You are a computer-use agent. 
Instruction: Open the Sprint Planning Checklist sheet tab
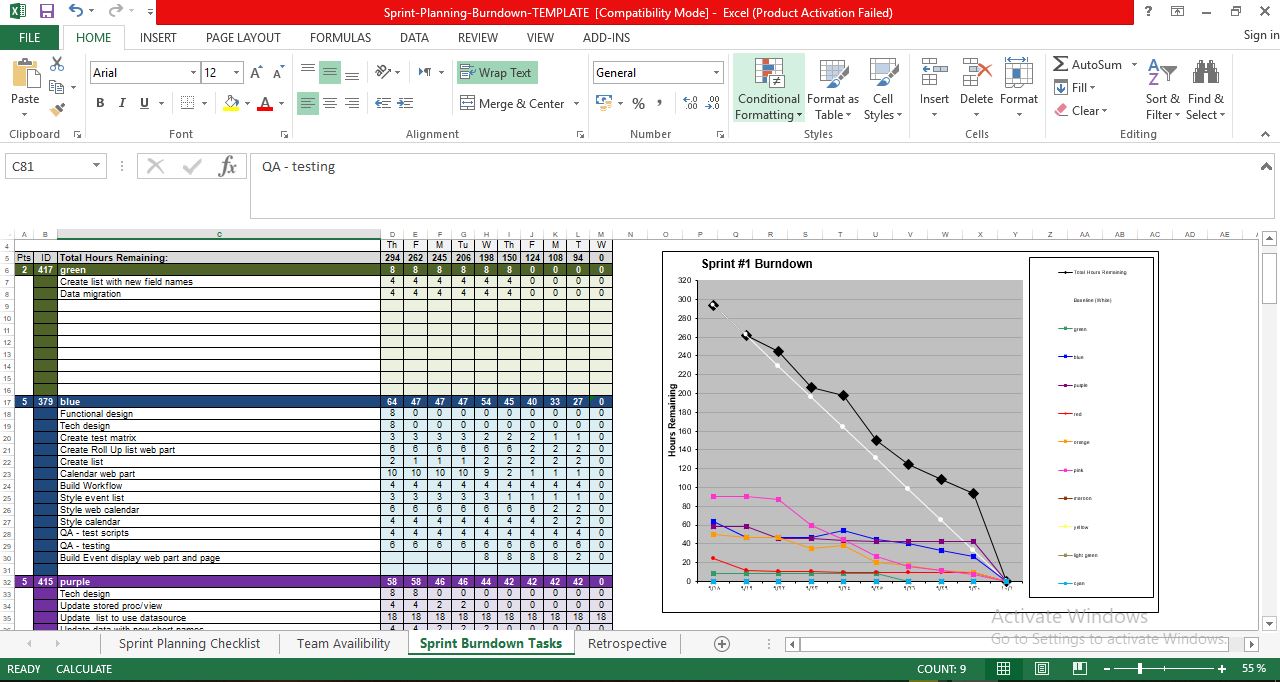click(x=189, y=644)
